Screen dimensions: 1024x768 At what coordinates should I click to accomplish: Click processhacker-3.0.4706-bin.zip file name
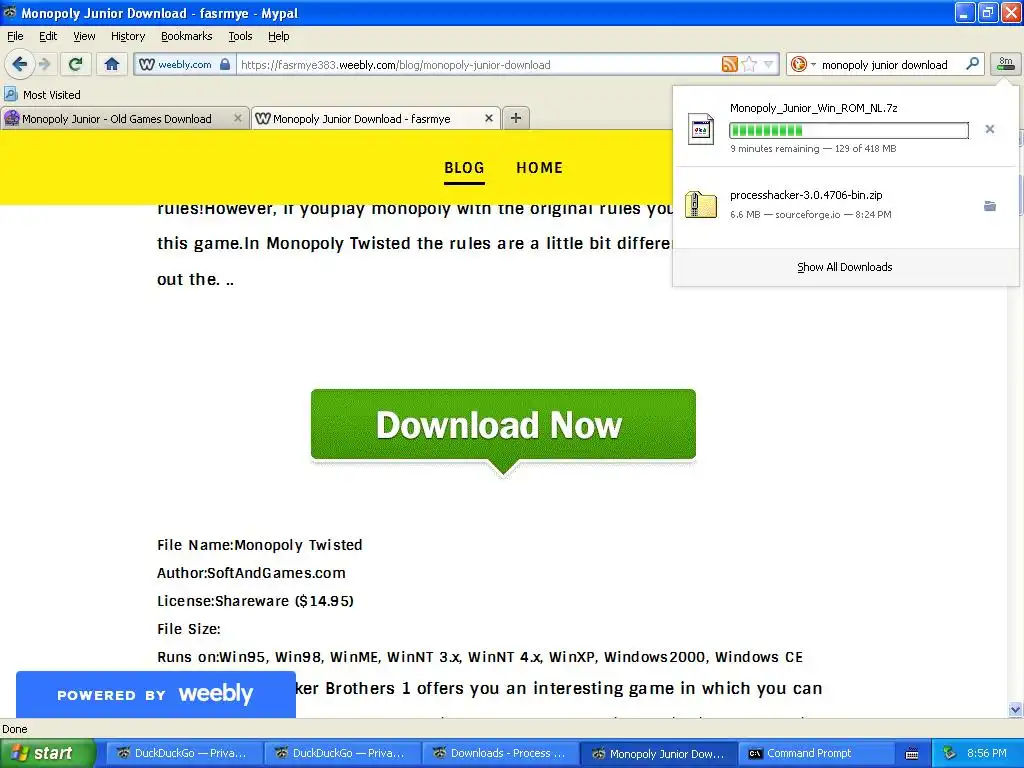[x=806, y=195]
